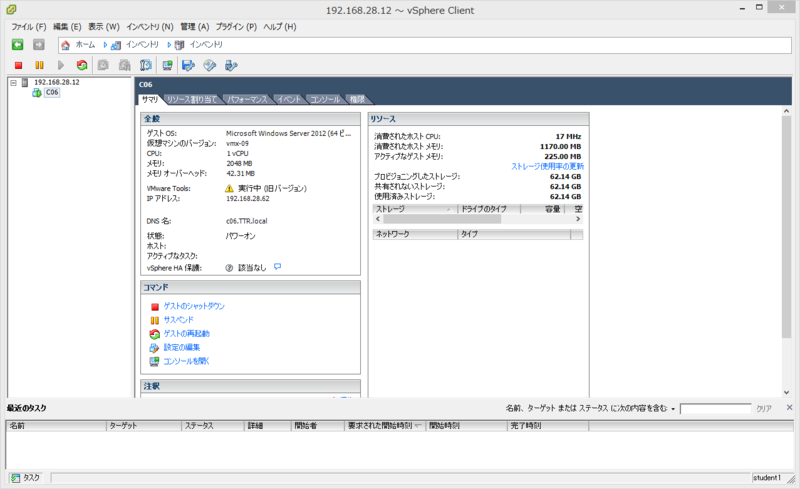Click the orange Suspend toolbar button

click(x=39, y=65)
